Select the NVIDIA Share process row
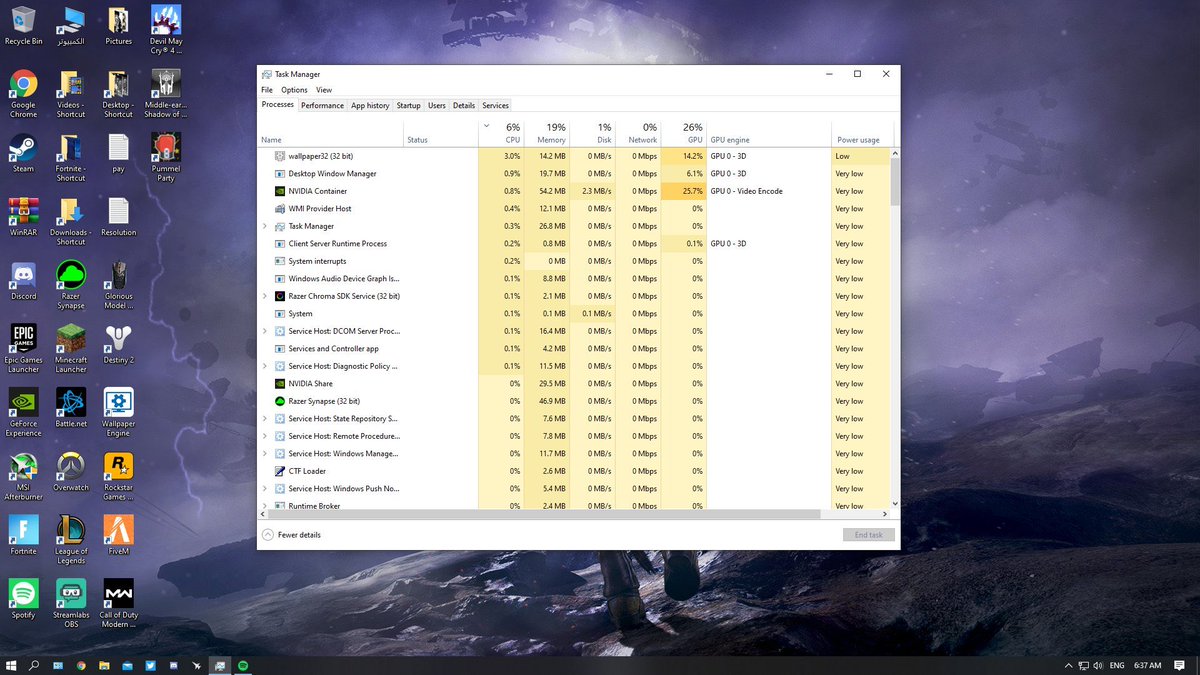The image size is (1200, 675). 574,384
